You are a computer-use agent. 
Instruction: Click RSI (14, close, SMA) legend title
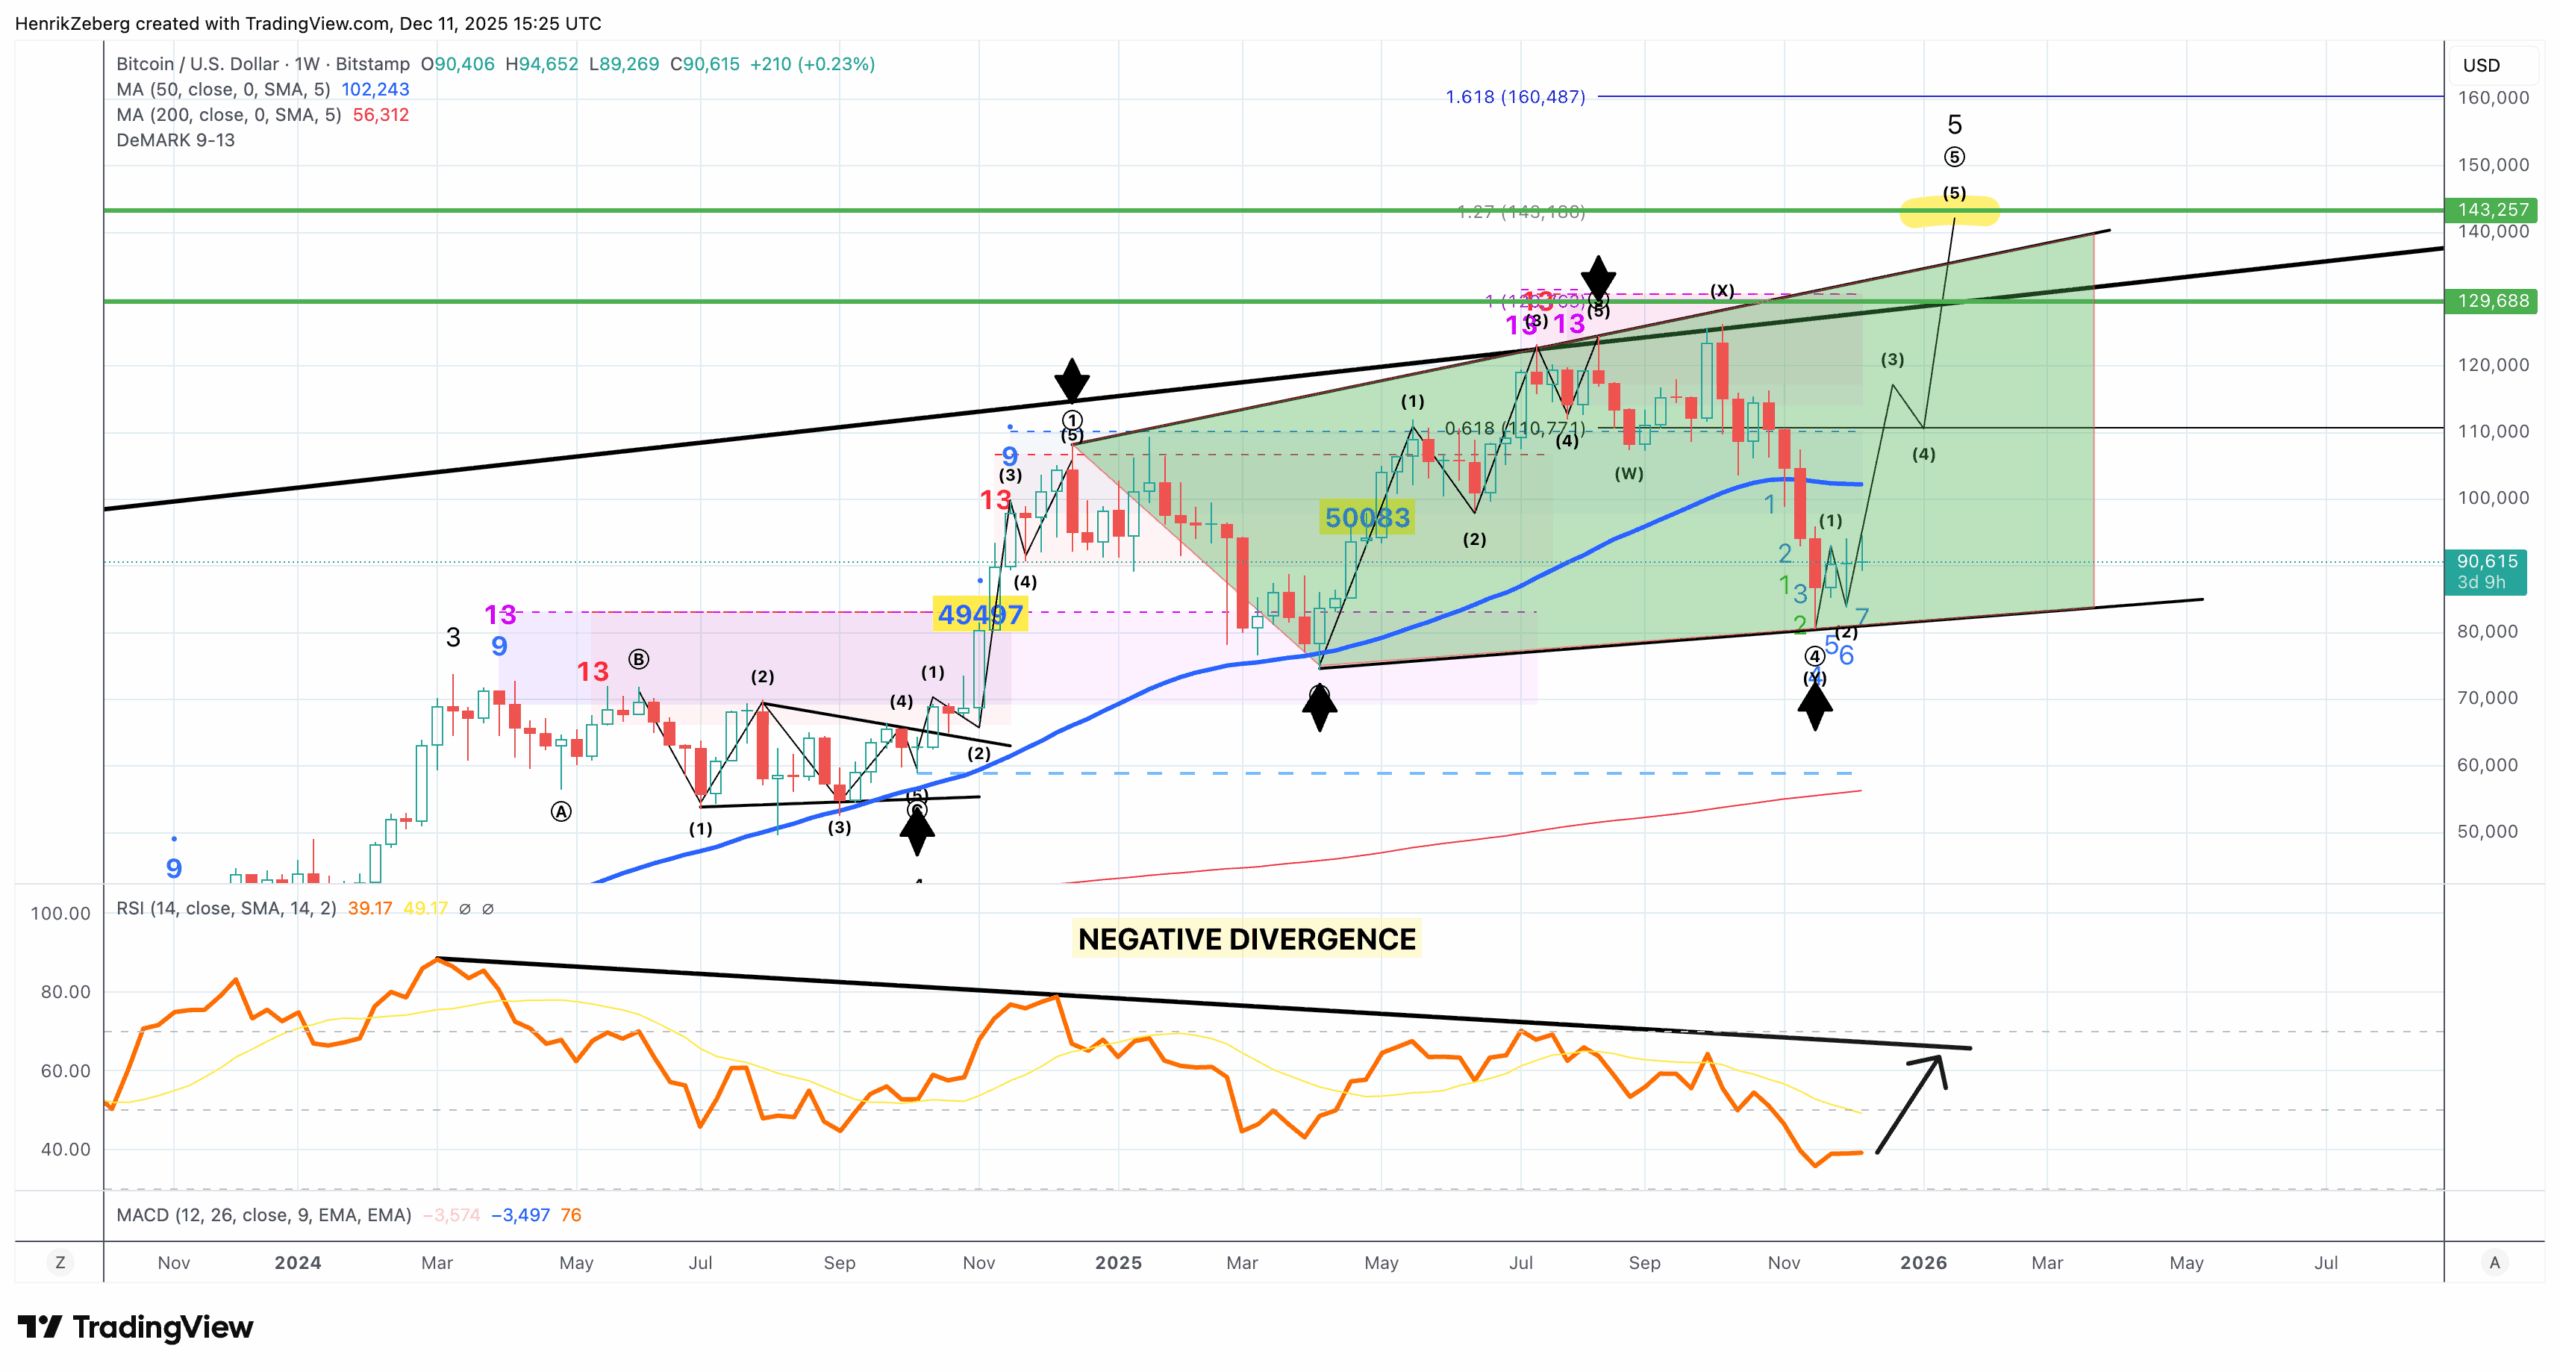pos(226,908)
